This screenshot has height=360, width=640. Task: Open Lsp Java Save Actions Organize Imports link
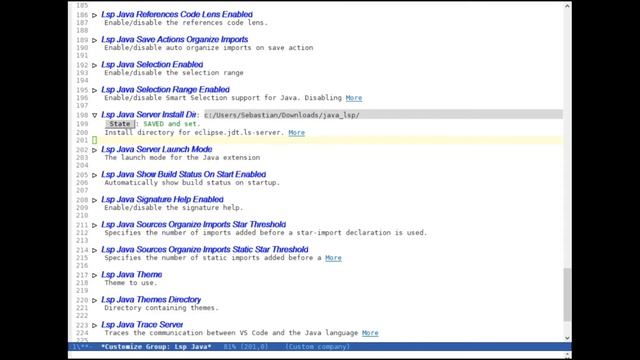pos(174,39)
